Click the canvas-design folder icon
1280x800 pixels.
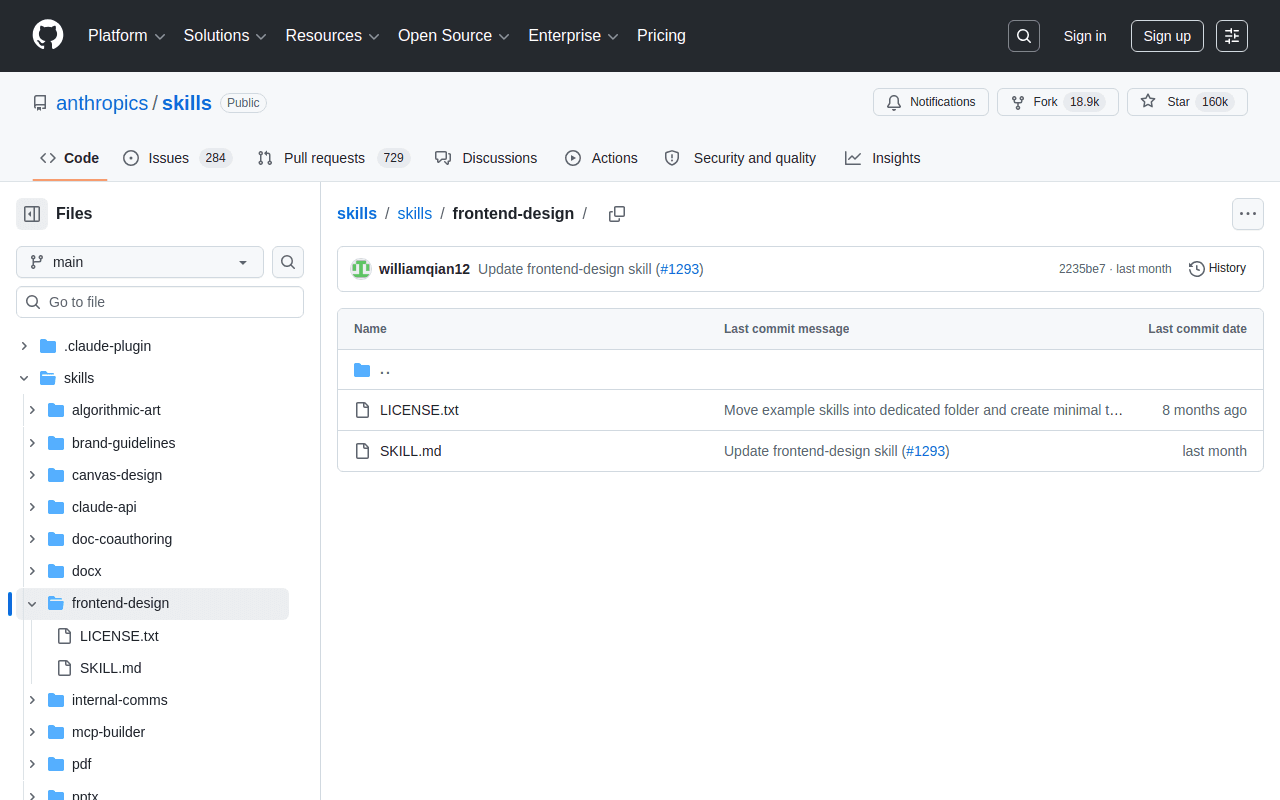coord(56,475)
